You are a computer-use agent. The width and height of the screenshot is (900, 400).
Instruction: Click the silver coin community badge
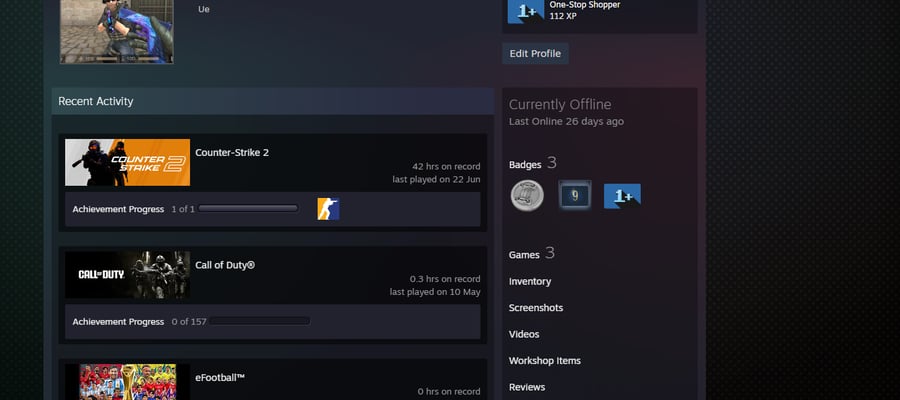[527, 196]
